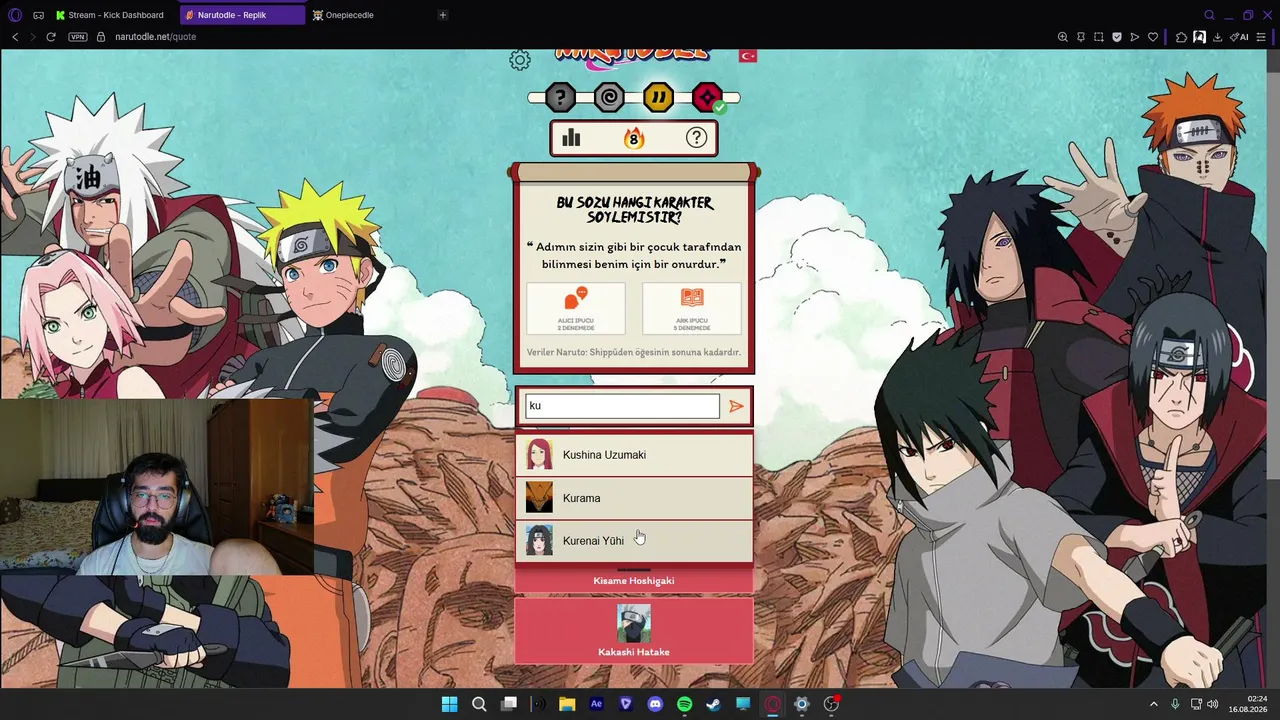Screen dimensions: 1280x720
Task: Open OBS Studio from the taskbar
Action: [831, 704]
